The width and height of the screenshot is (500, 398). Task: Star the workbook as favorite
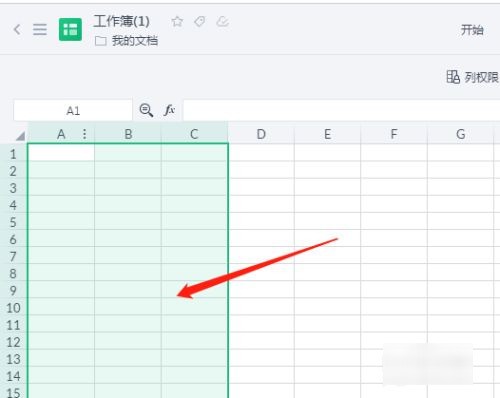tap(177, 22)
